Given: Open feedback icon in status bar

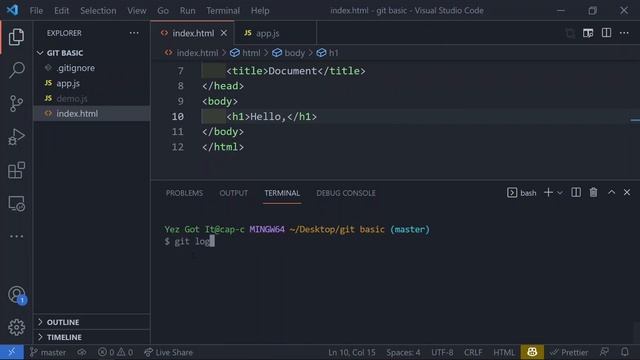Looking at the screenshot, I should click(604, 352).
